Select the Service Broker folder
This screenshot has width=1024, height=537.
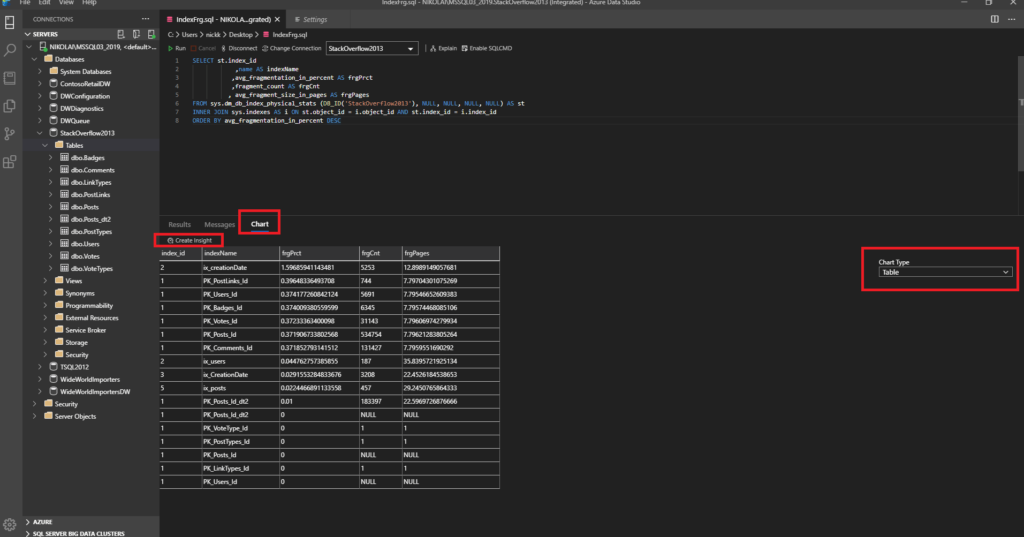click(x=86, y=331)
